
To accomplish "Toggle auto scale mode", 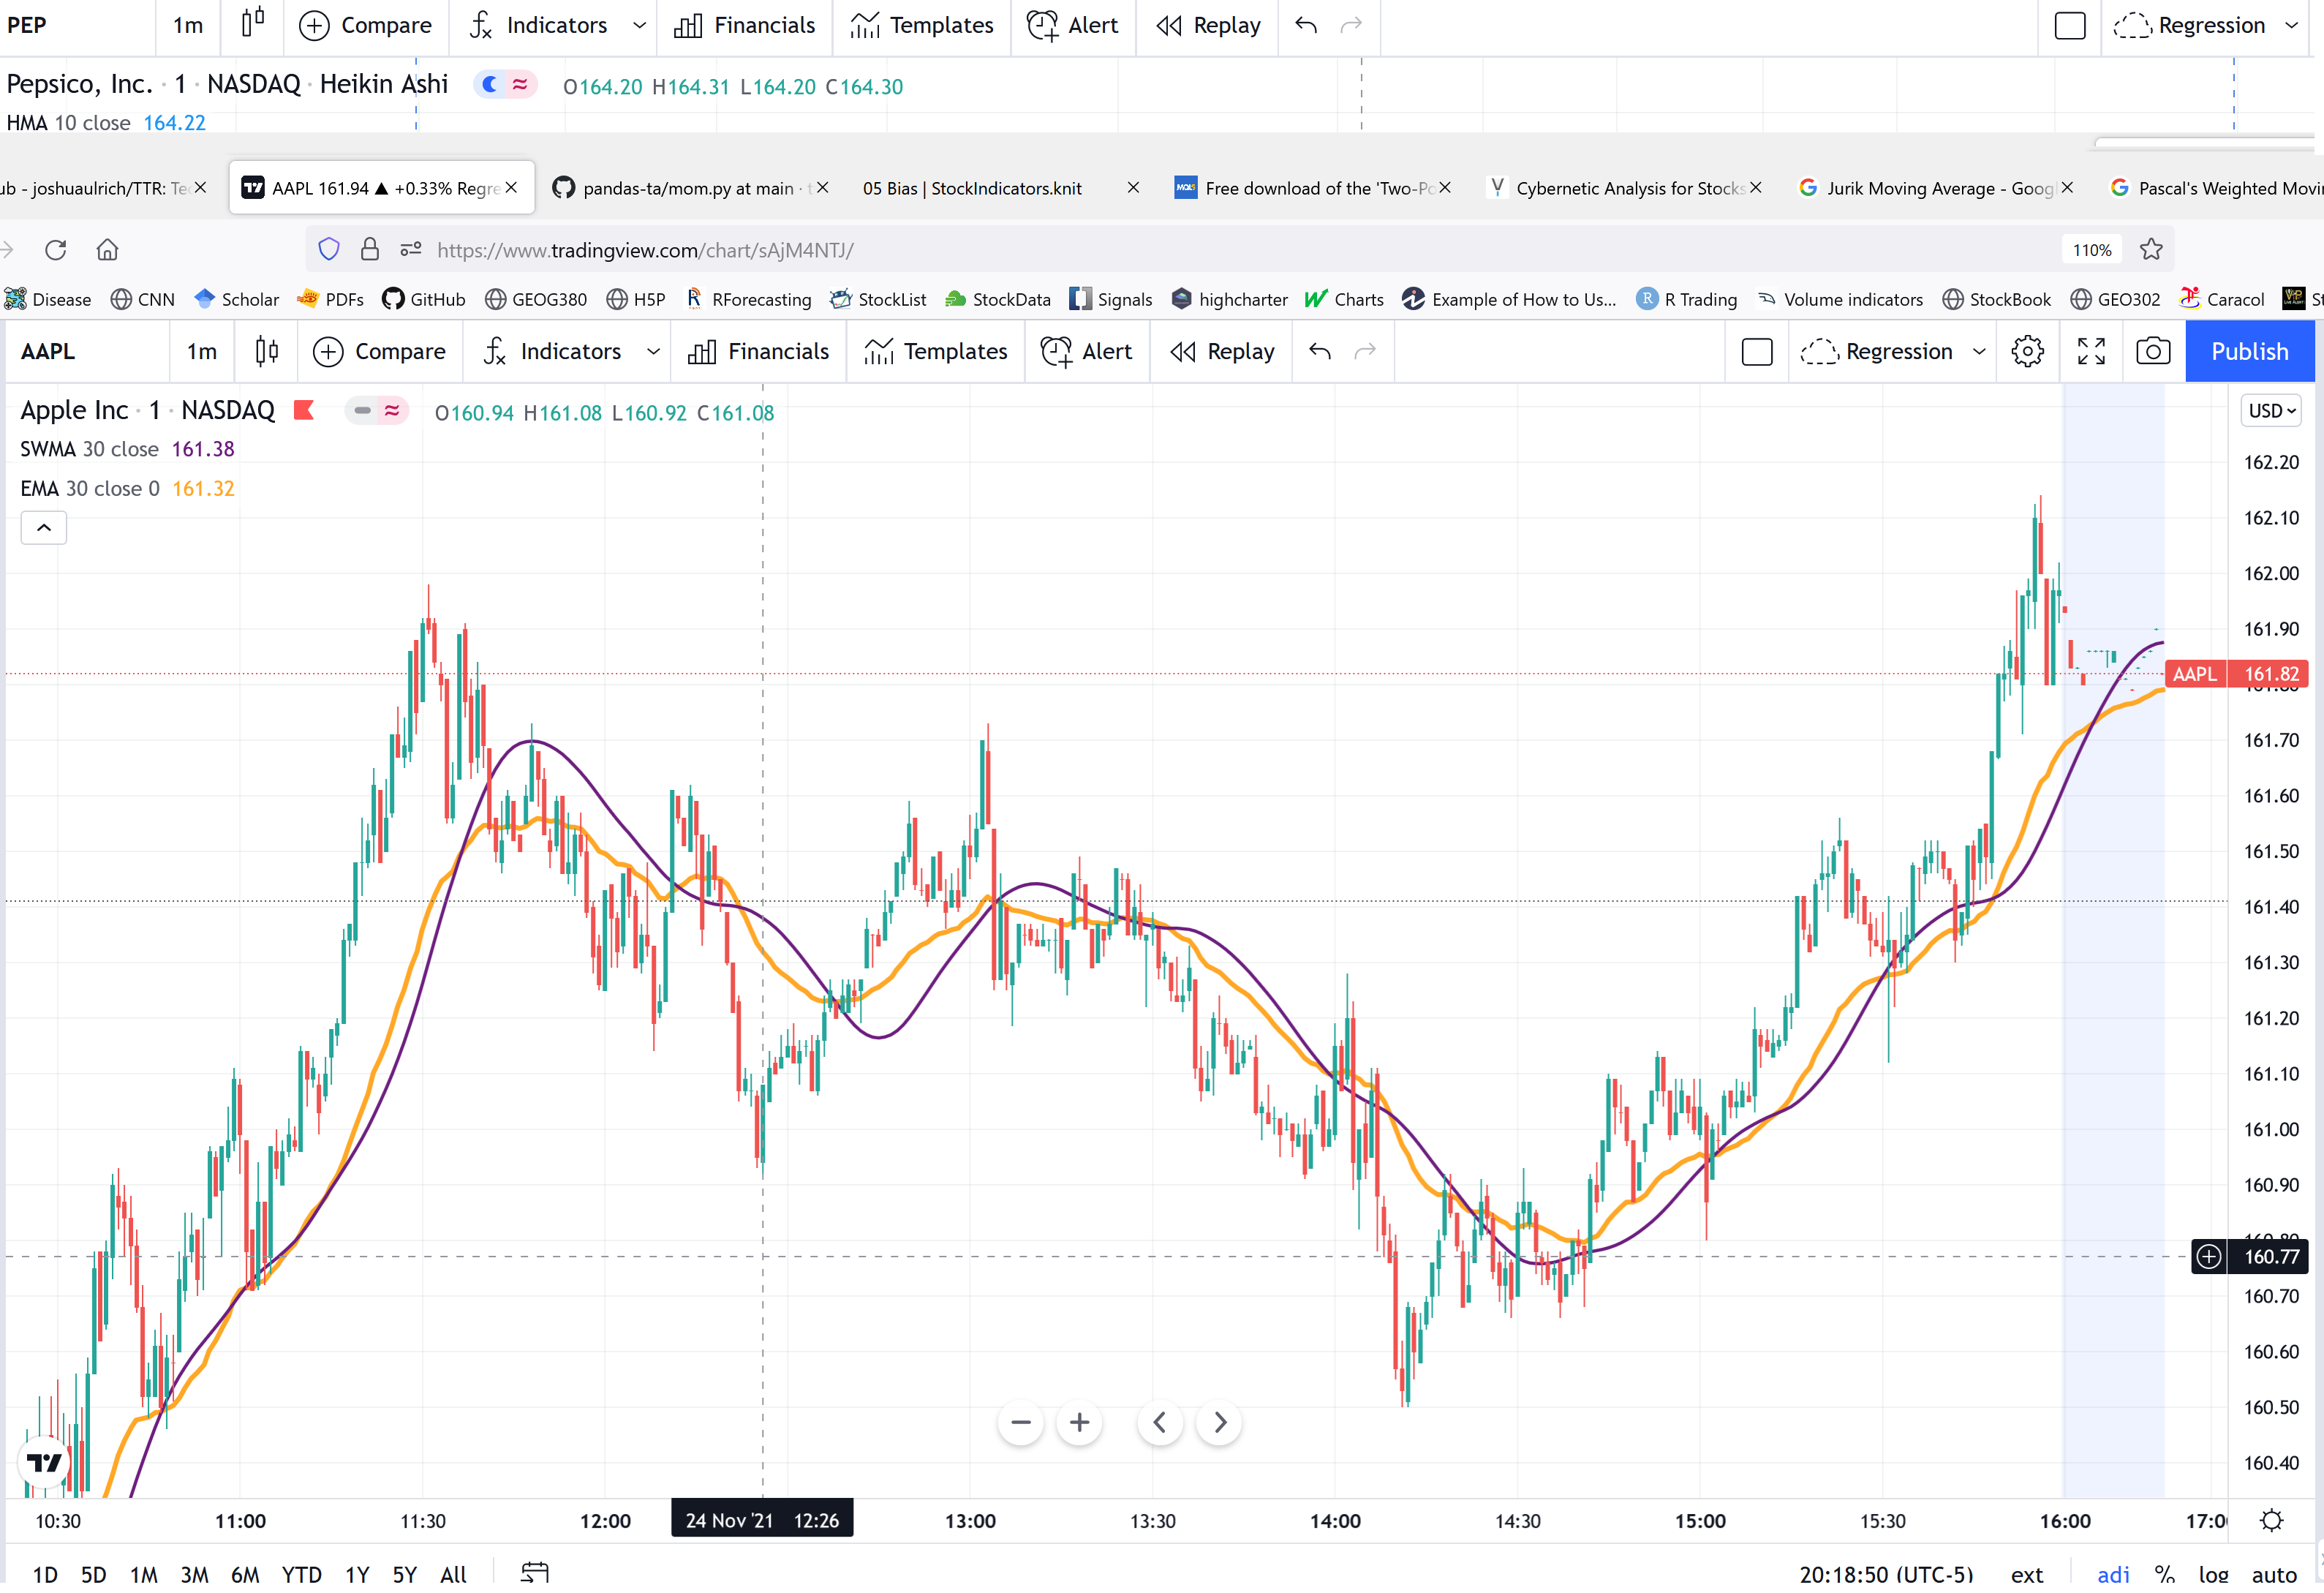I will [x=2273, y=1574].
